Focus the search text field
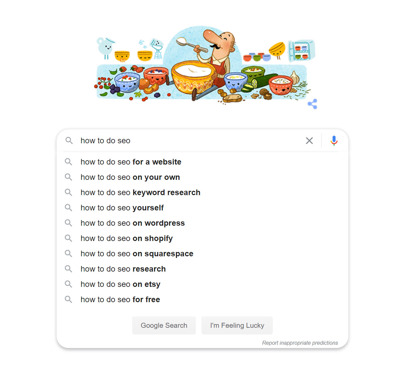 190,141
